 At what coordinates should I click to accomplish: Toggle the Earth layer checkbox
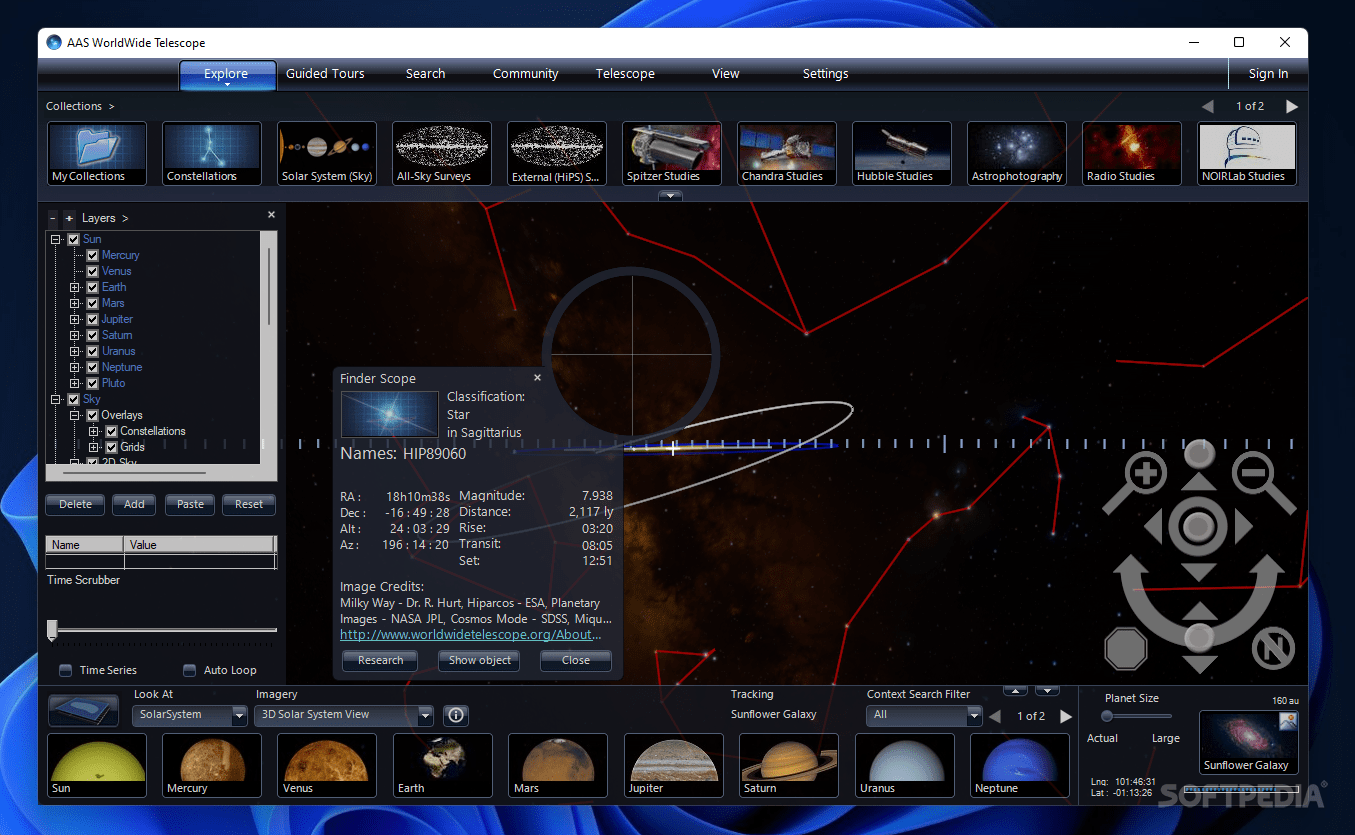93,287
